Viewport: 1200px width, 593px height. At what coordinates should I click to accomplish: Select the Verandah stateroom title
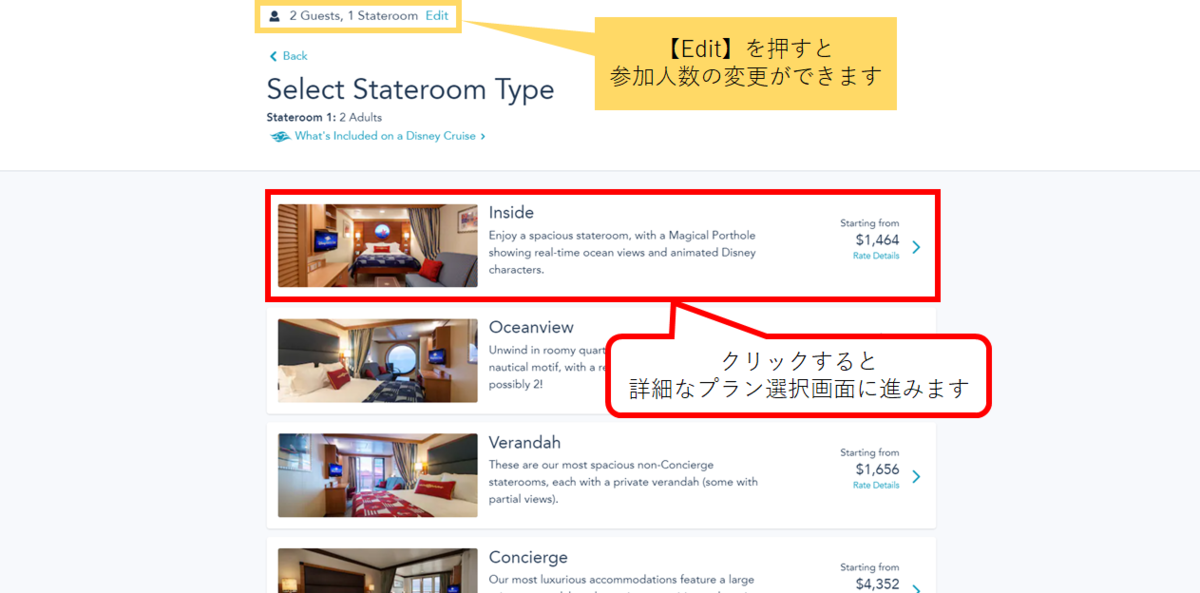click(525, 442)
